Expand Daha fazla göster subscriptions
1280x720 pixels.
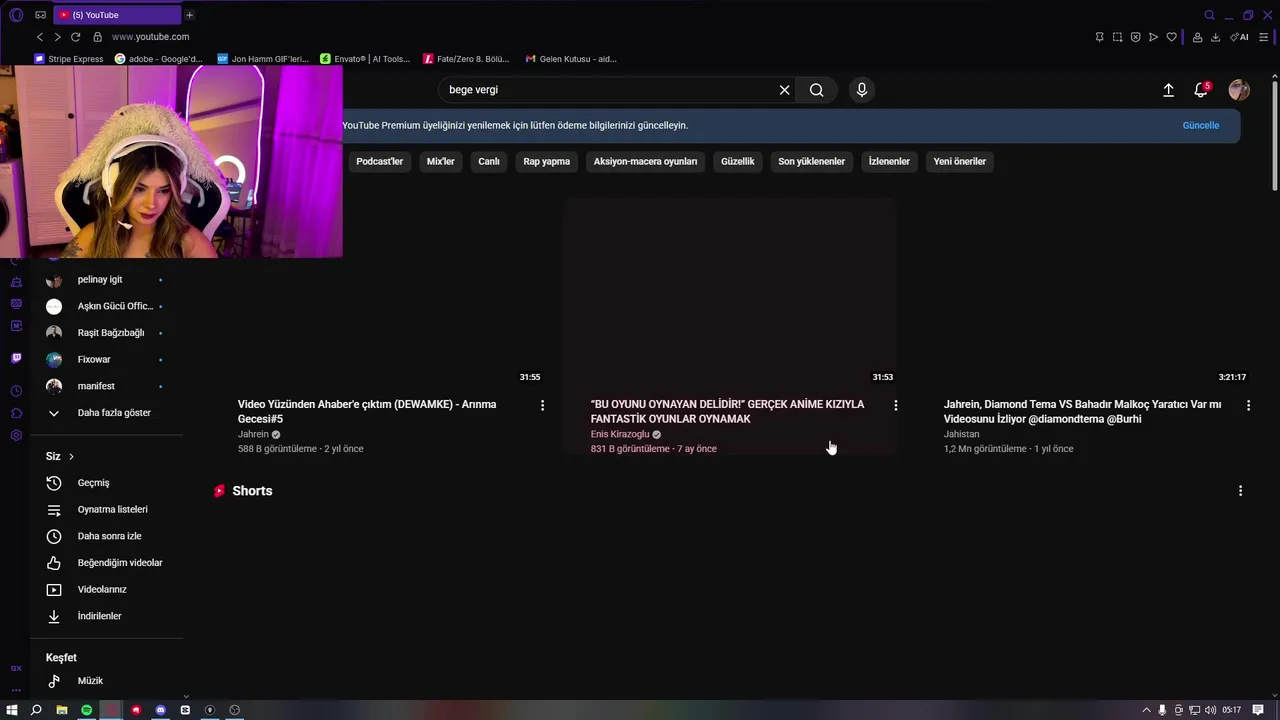(107, 413)
